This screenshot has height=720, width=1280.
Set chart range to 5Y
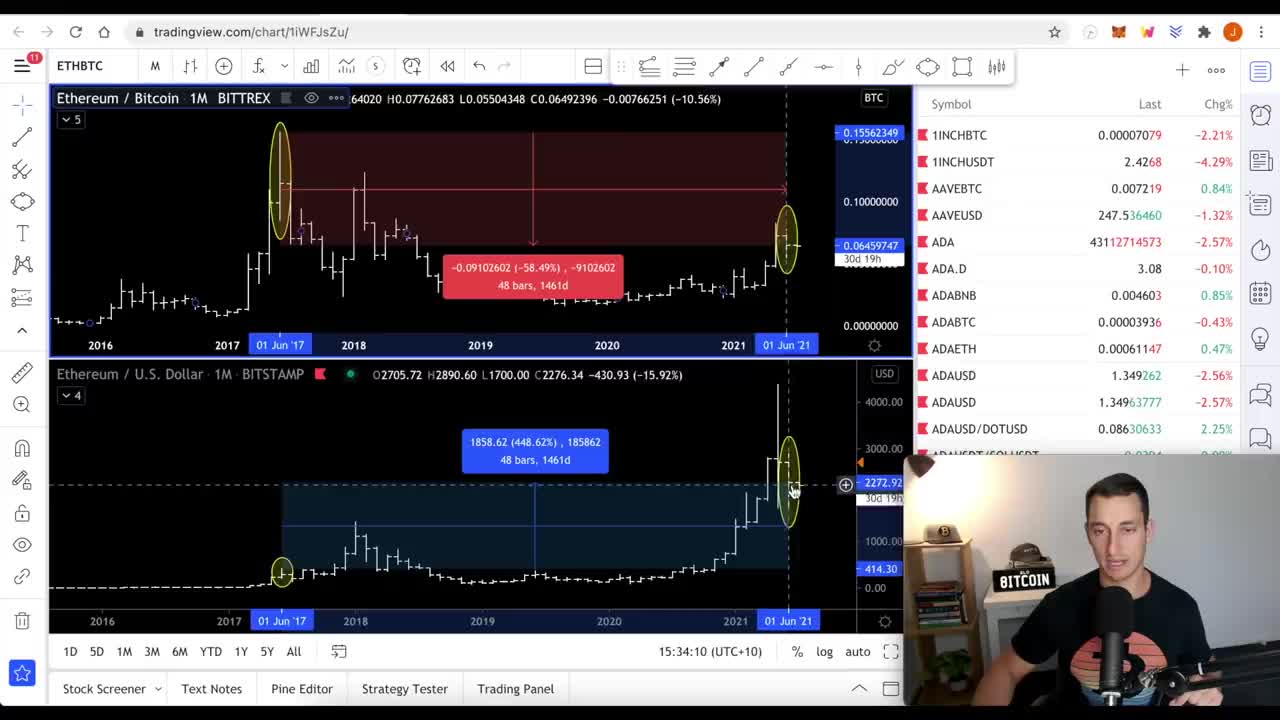(267, 651)
